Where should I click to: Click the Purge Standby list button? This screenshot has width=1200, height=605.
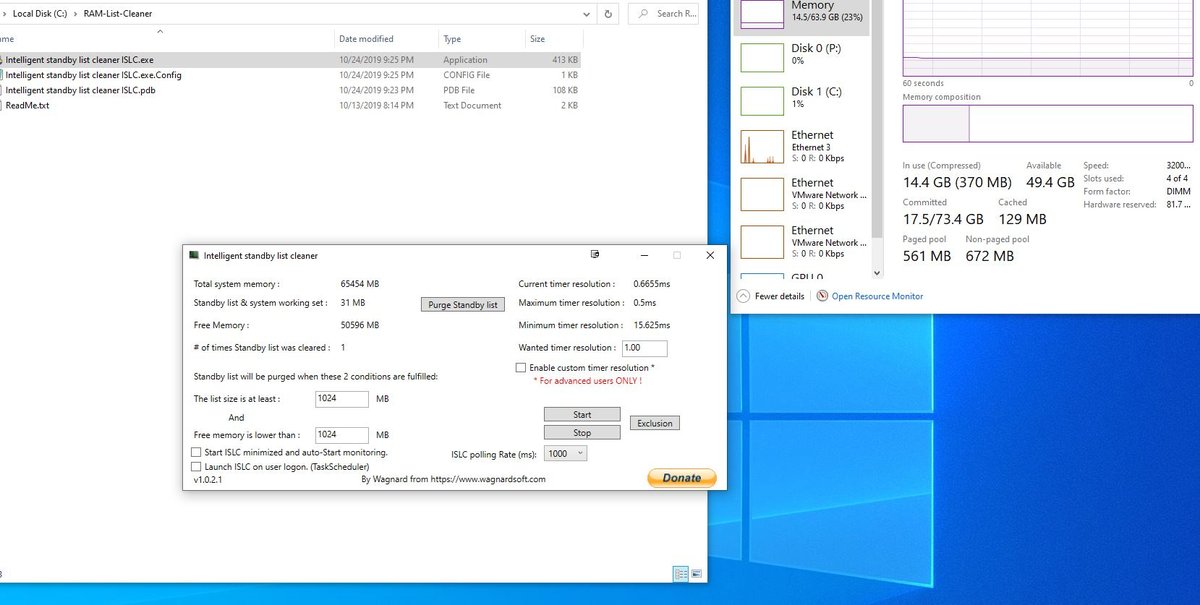pos(462,304)
